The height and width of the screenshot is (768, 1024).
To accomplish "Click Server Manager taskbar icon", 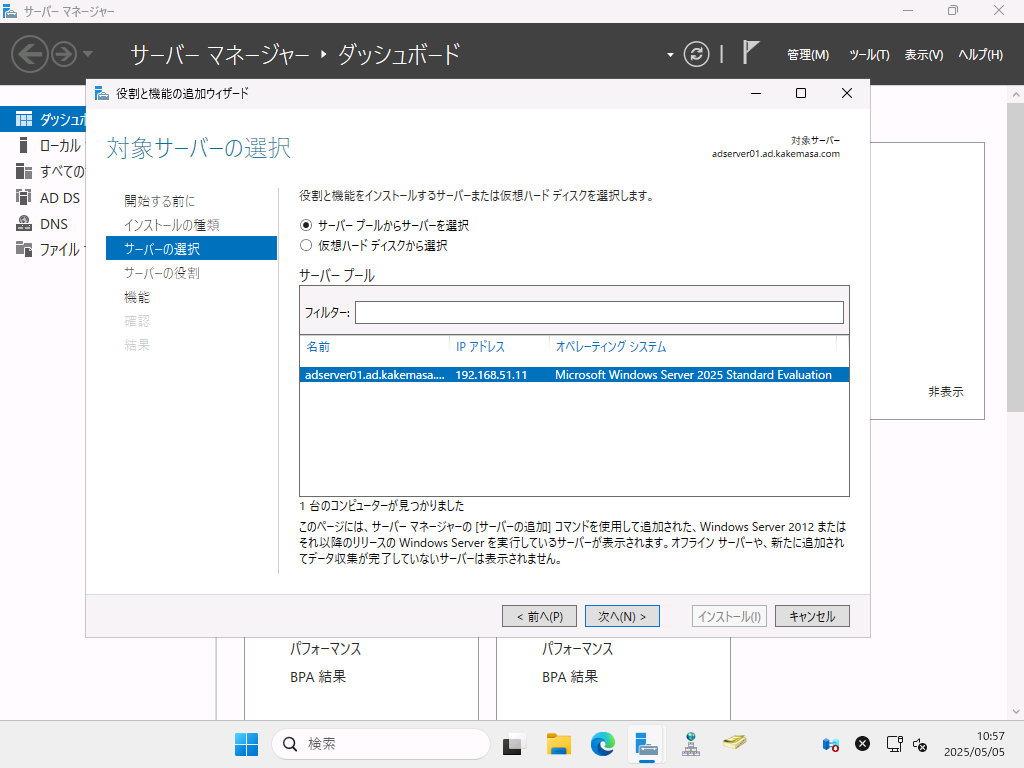I will point(647,744).
